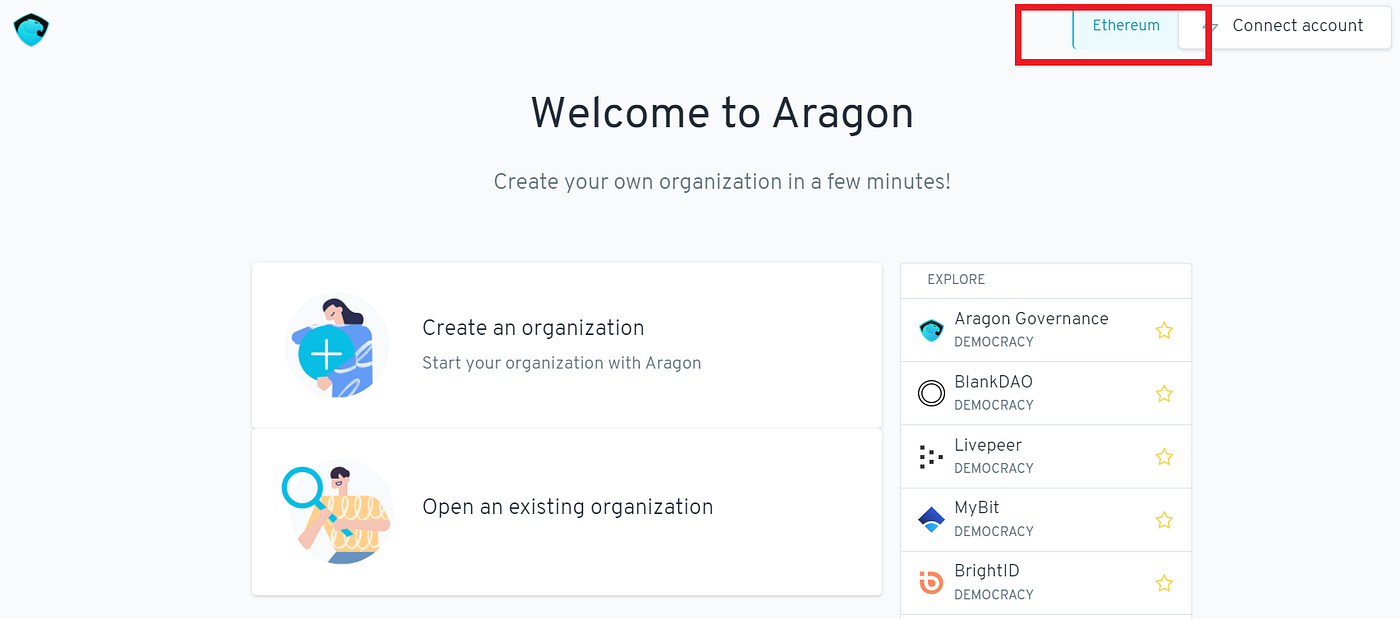
Task: Click DEMOCRACY label under Livepeer
Action: (994, 468)
